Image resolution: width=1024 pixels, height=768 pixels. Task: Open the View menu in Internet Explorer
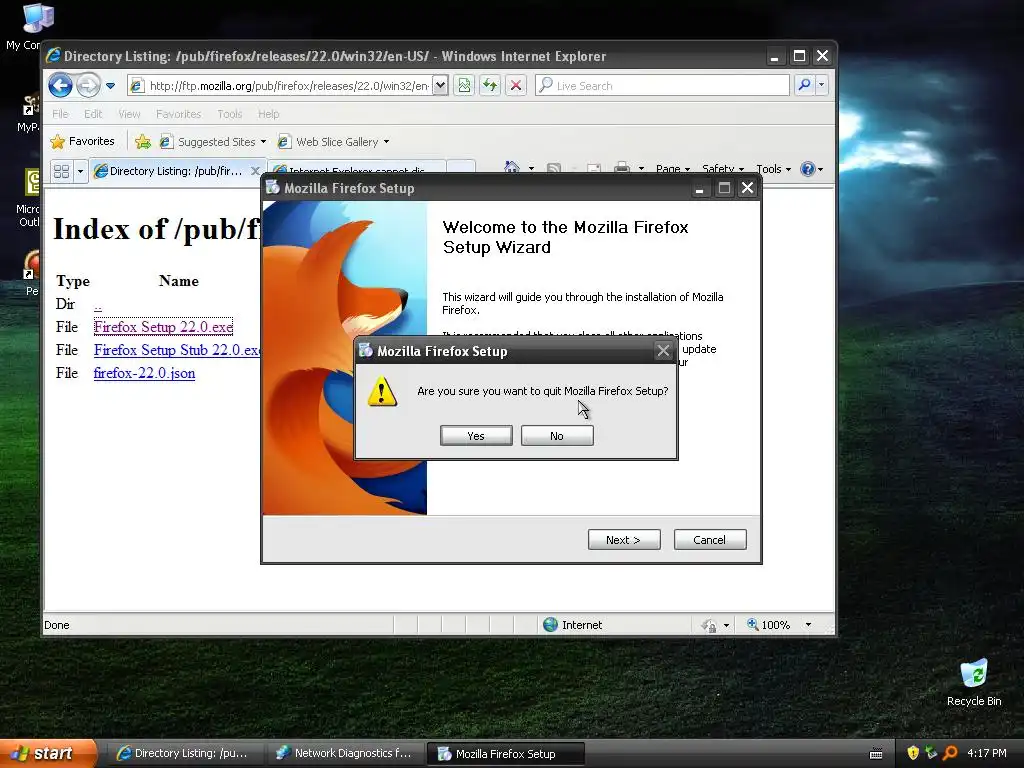pos(129,114)
